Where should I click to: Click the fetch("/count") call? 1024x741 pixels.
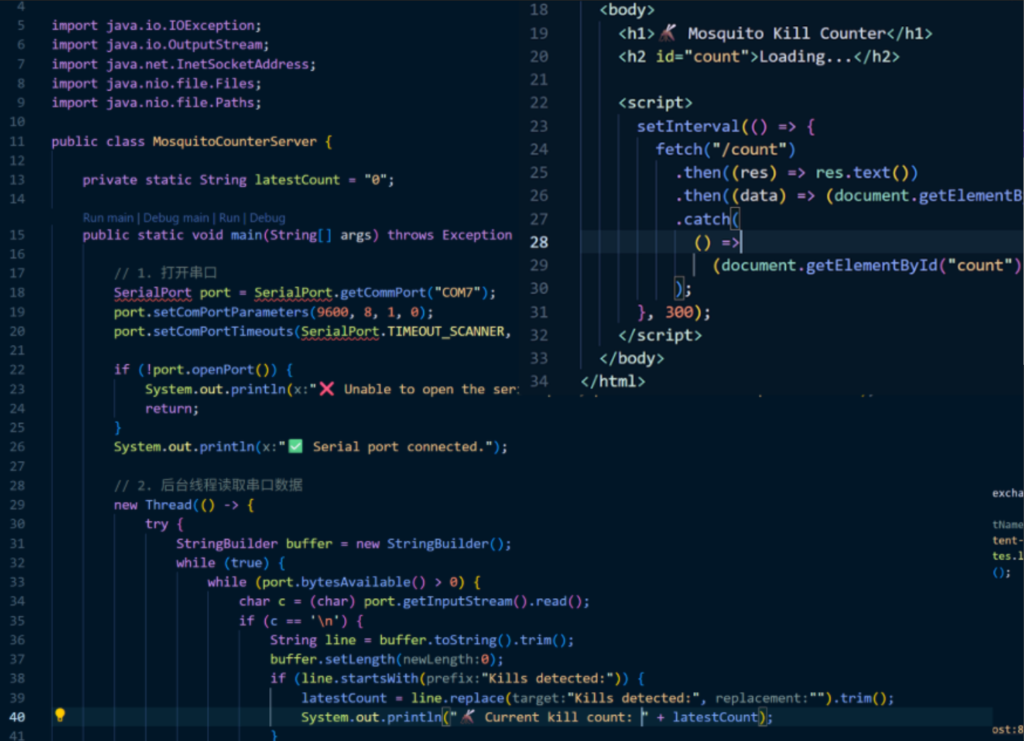tap(726, 150)
